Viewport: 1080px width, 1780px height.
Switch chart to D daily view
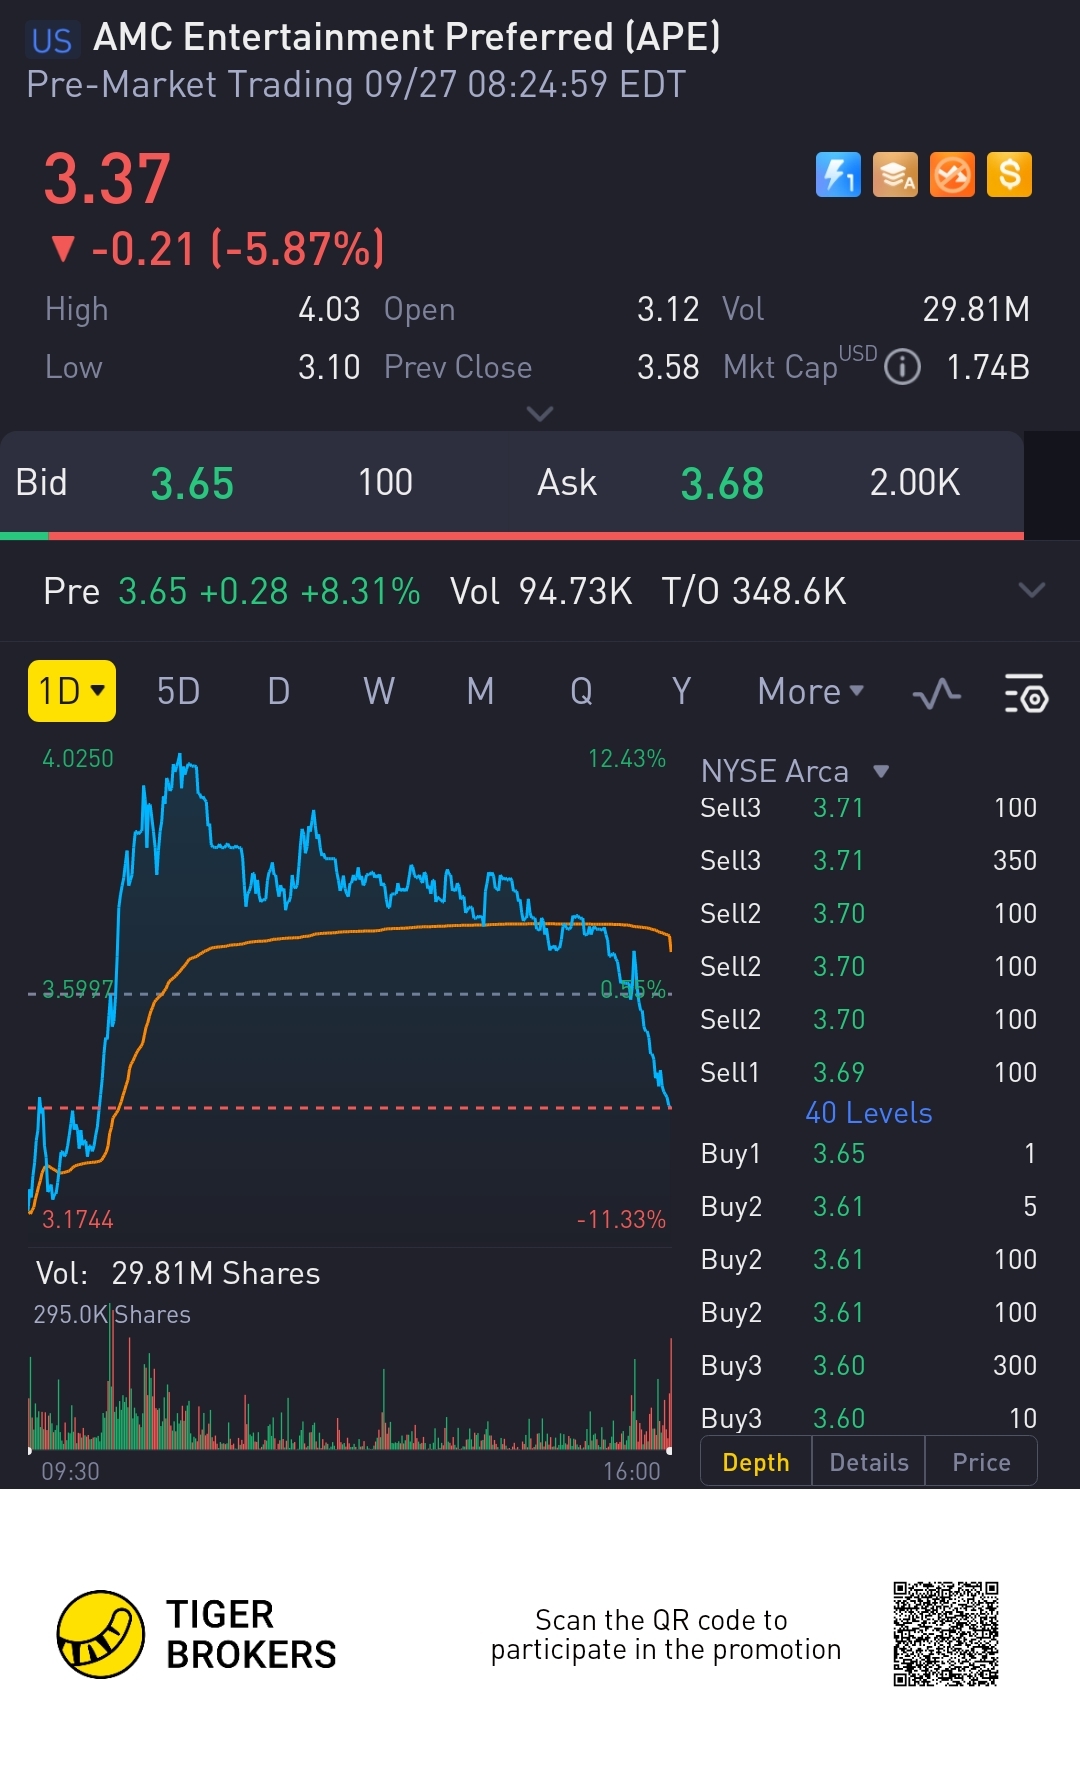coord(279,691)
